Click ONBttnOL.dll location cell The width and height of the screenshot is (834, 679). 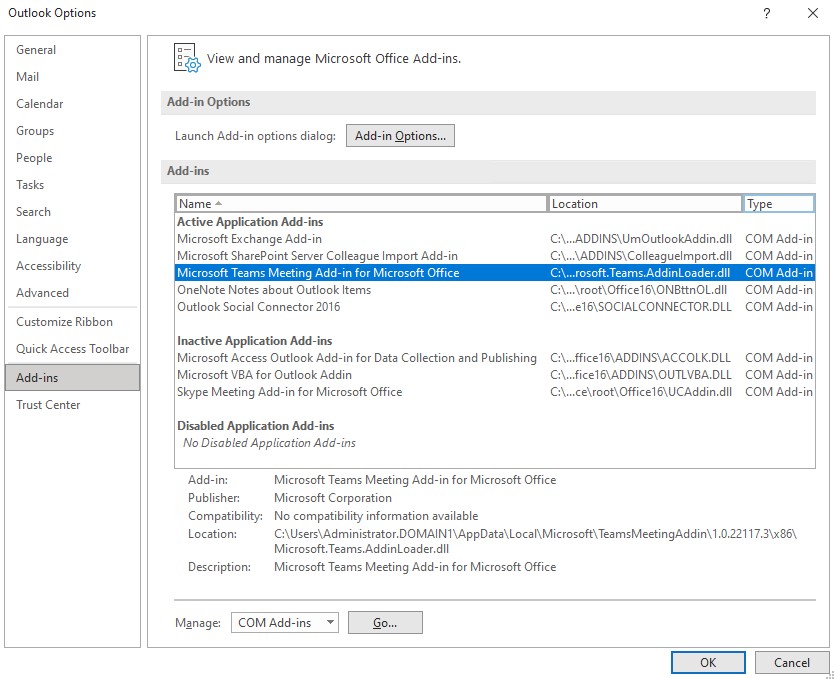(638, 290)
